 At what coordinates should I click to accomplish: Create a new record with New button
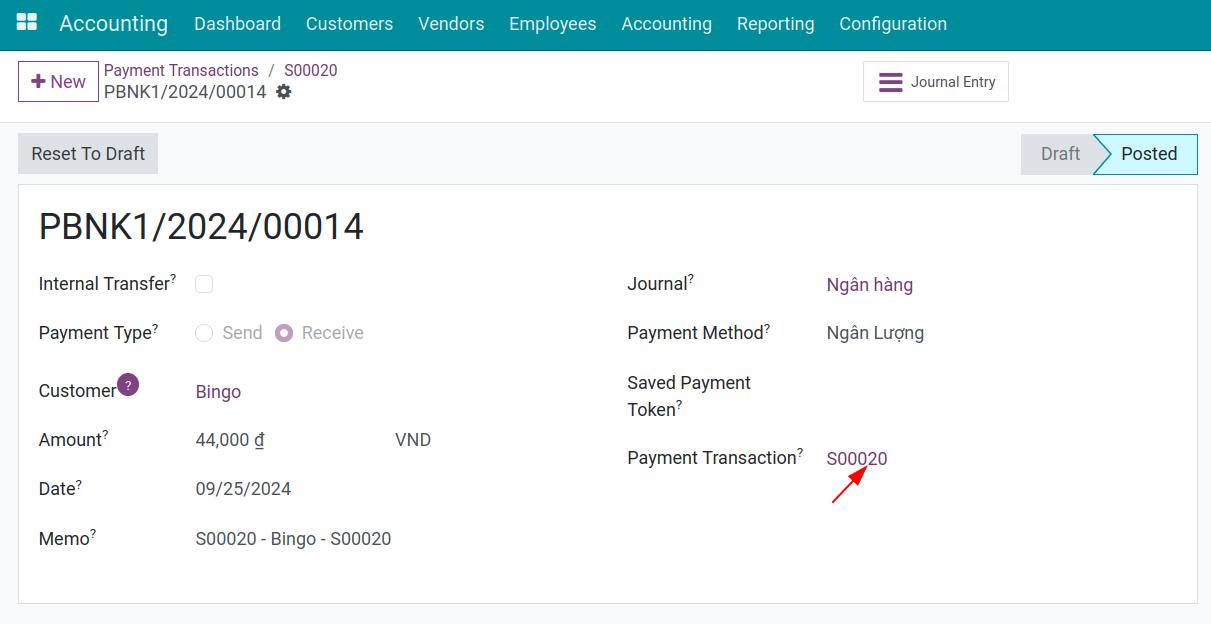(58, 82)
